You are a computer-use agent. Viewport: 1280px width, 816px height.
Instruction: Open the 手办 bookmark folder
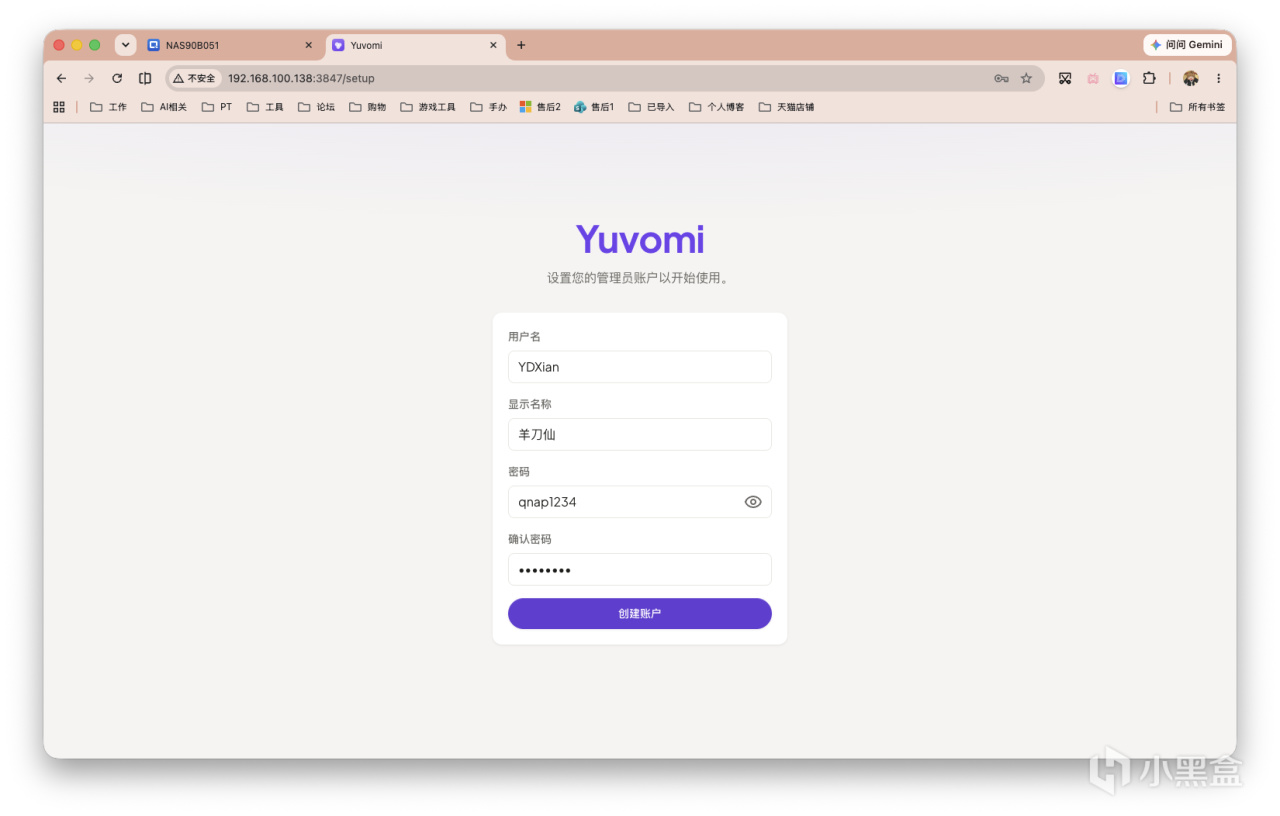489,107
